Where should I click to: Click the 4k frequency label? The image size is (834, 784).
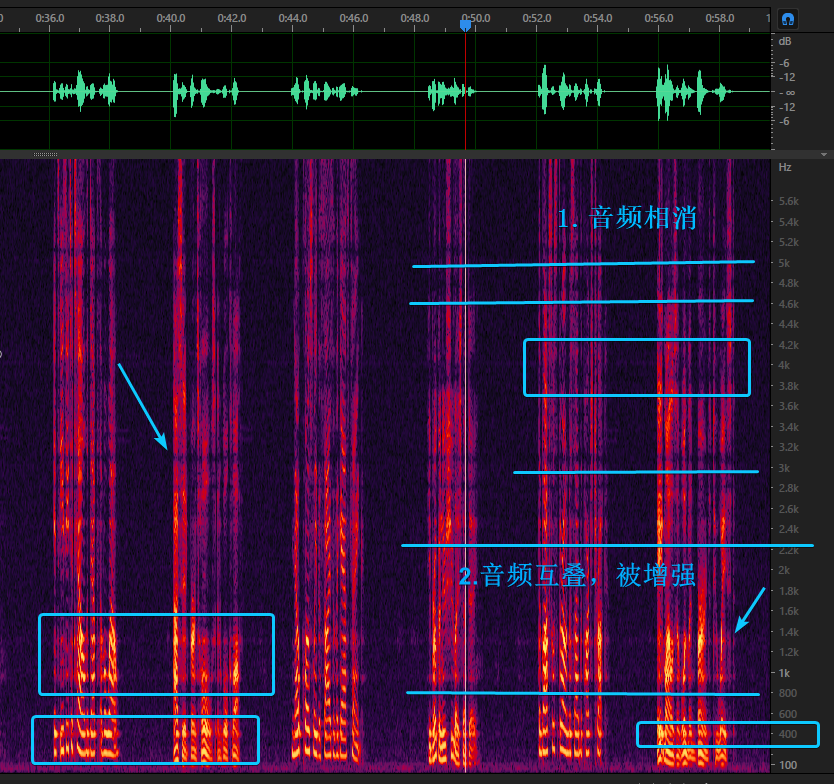coord(784,365)
